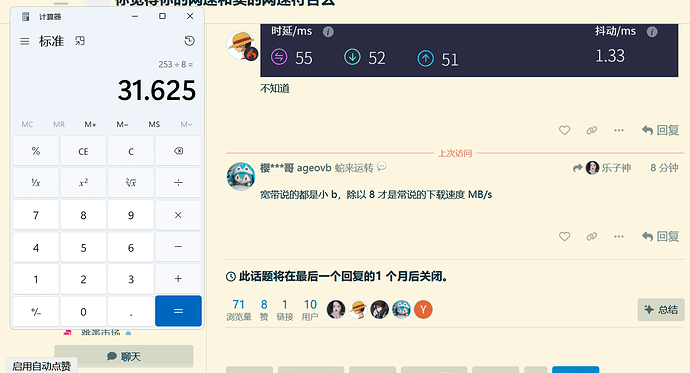
Task: Choose the divide operator key
Action: [178, 183]
